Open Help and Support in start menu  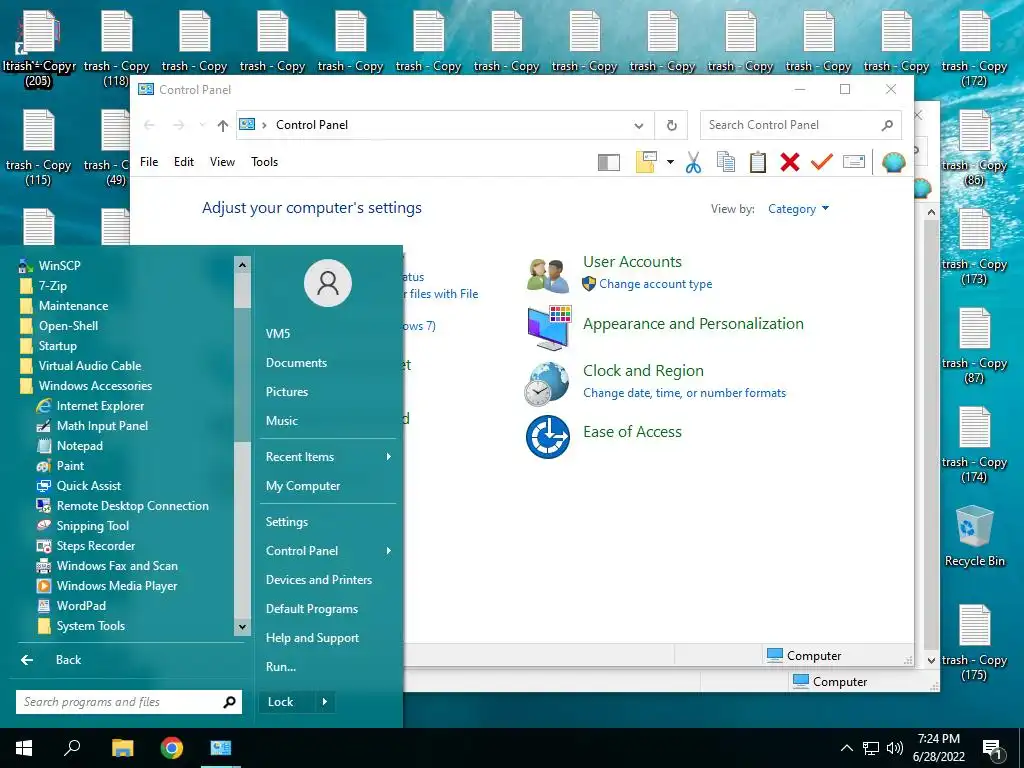[312, 638]
